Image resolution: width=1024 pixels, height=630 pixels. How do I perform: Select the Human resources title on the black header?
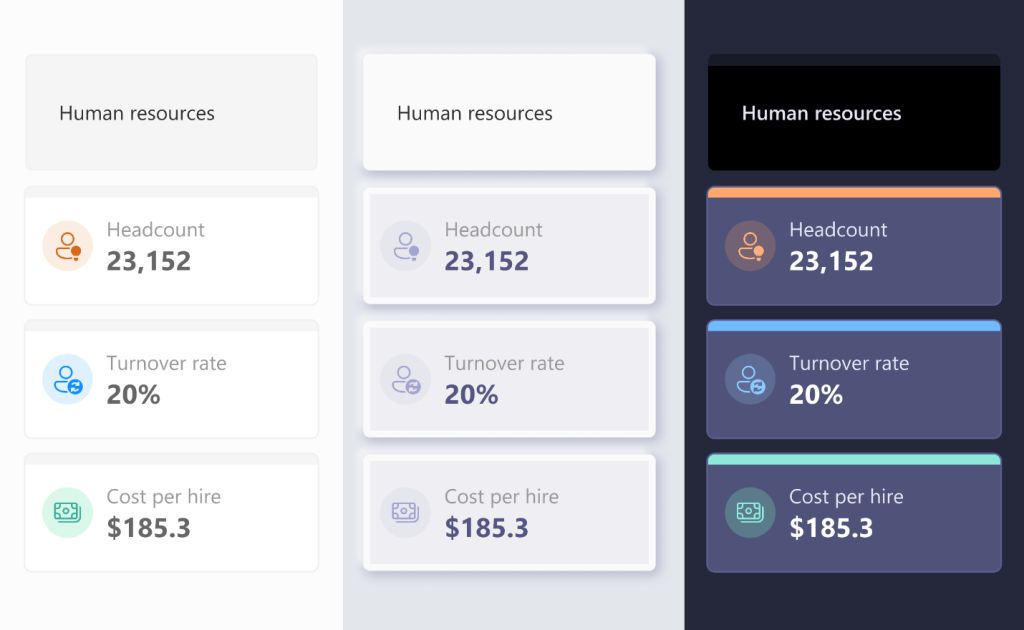[x=821, y=113]
